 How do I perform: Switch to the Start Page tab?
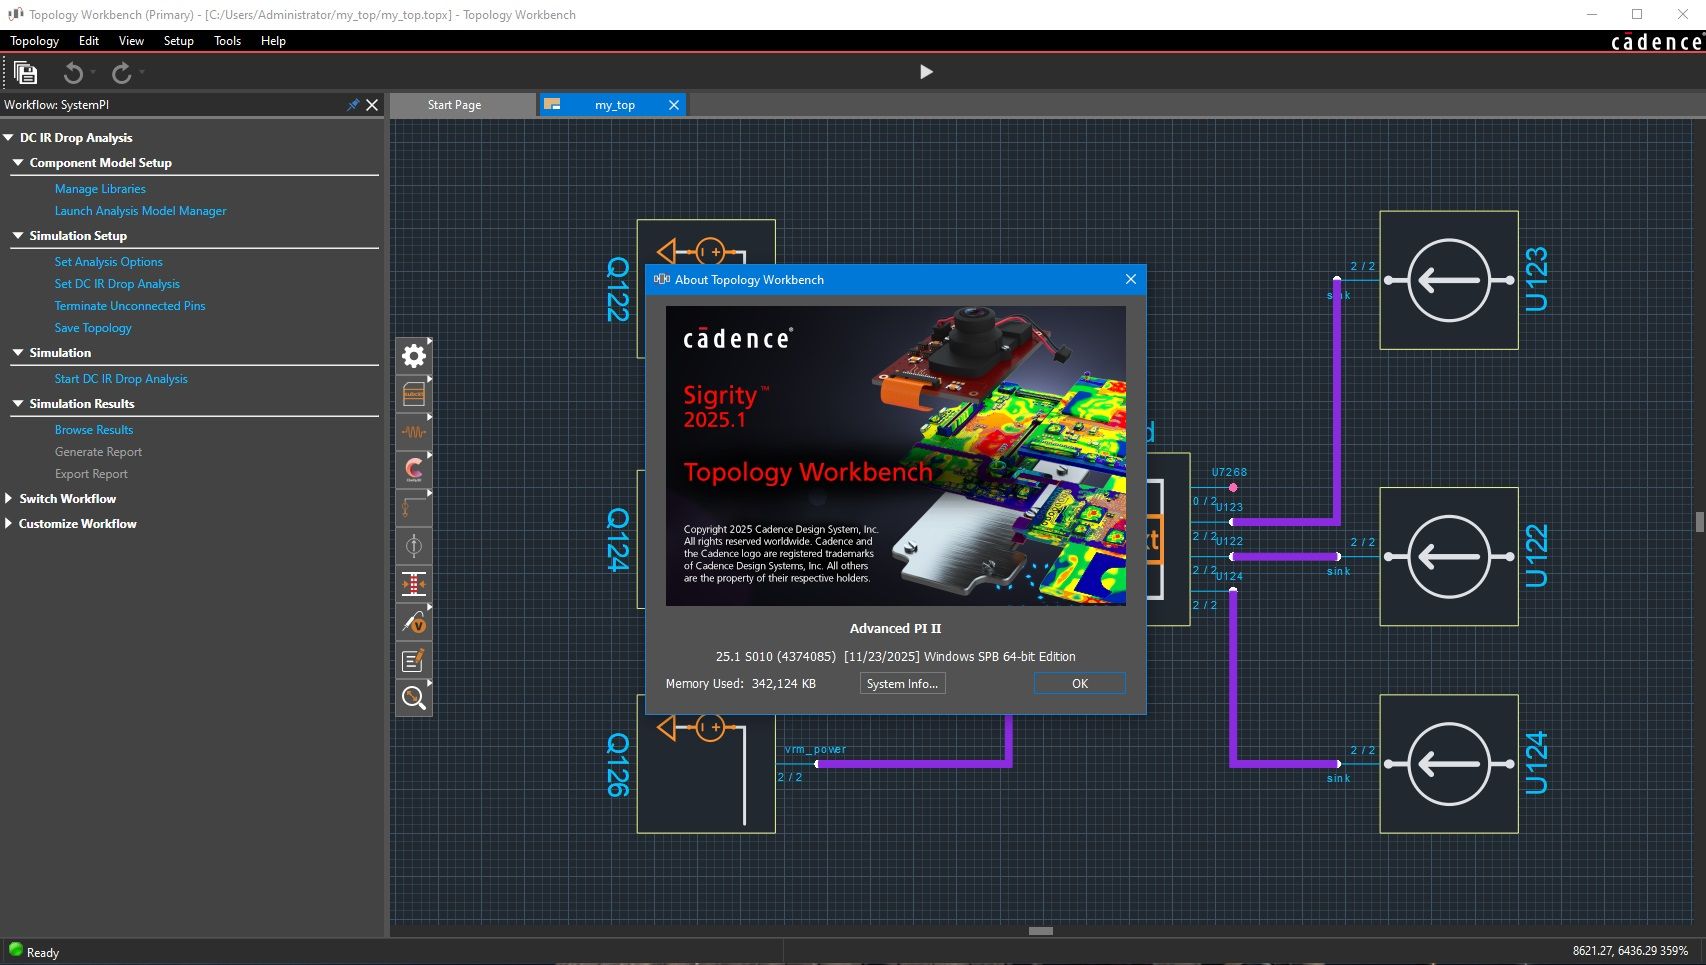pyautogui.click(x=454, y=105)
